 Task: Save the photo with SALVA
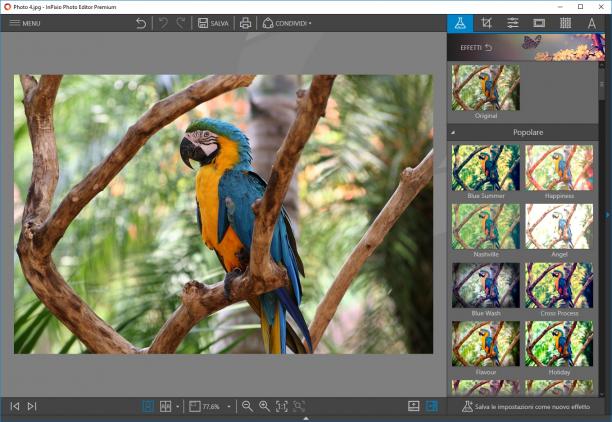point(213,23)
